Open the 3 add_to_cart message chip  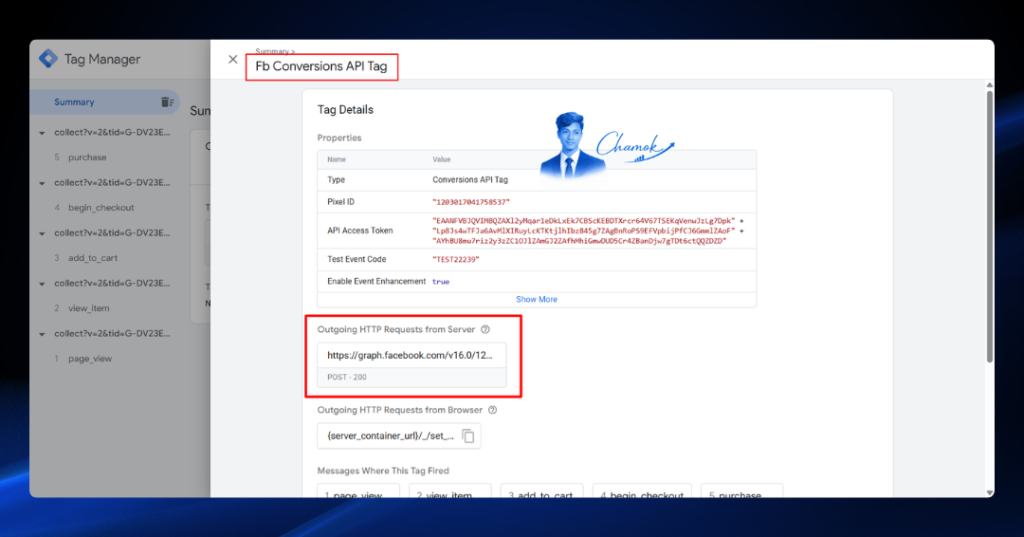(x=541, y=492)
